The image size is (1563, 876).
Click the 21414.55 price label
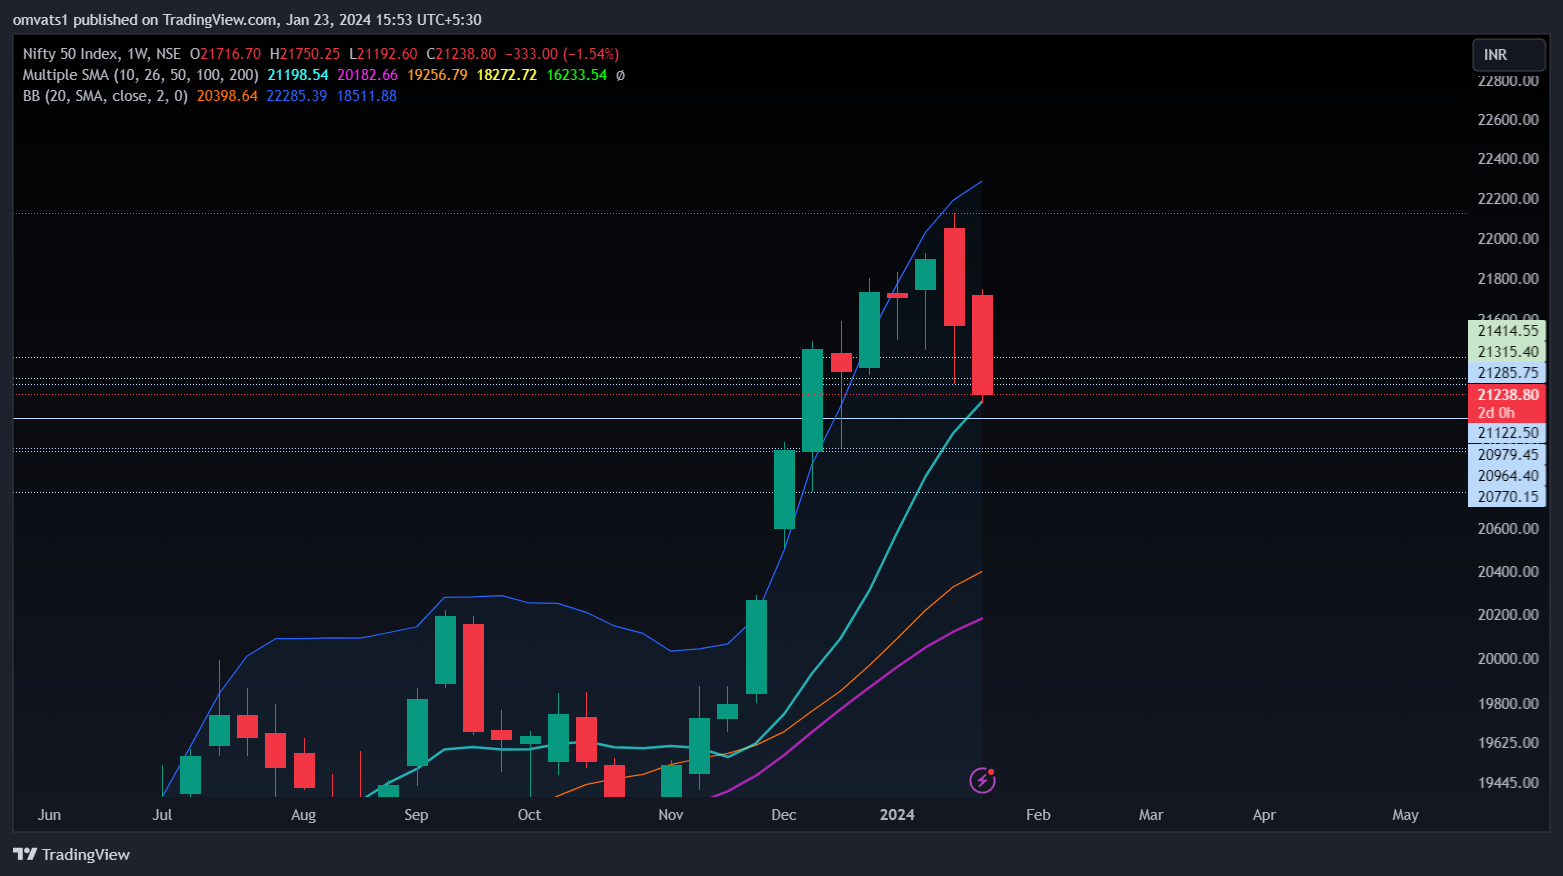[1507, 331]
